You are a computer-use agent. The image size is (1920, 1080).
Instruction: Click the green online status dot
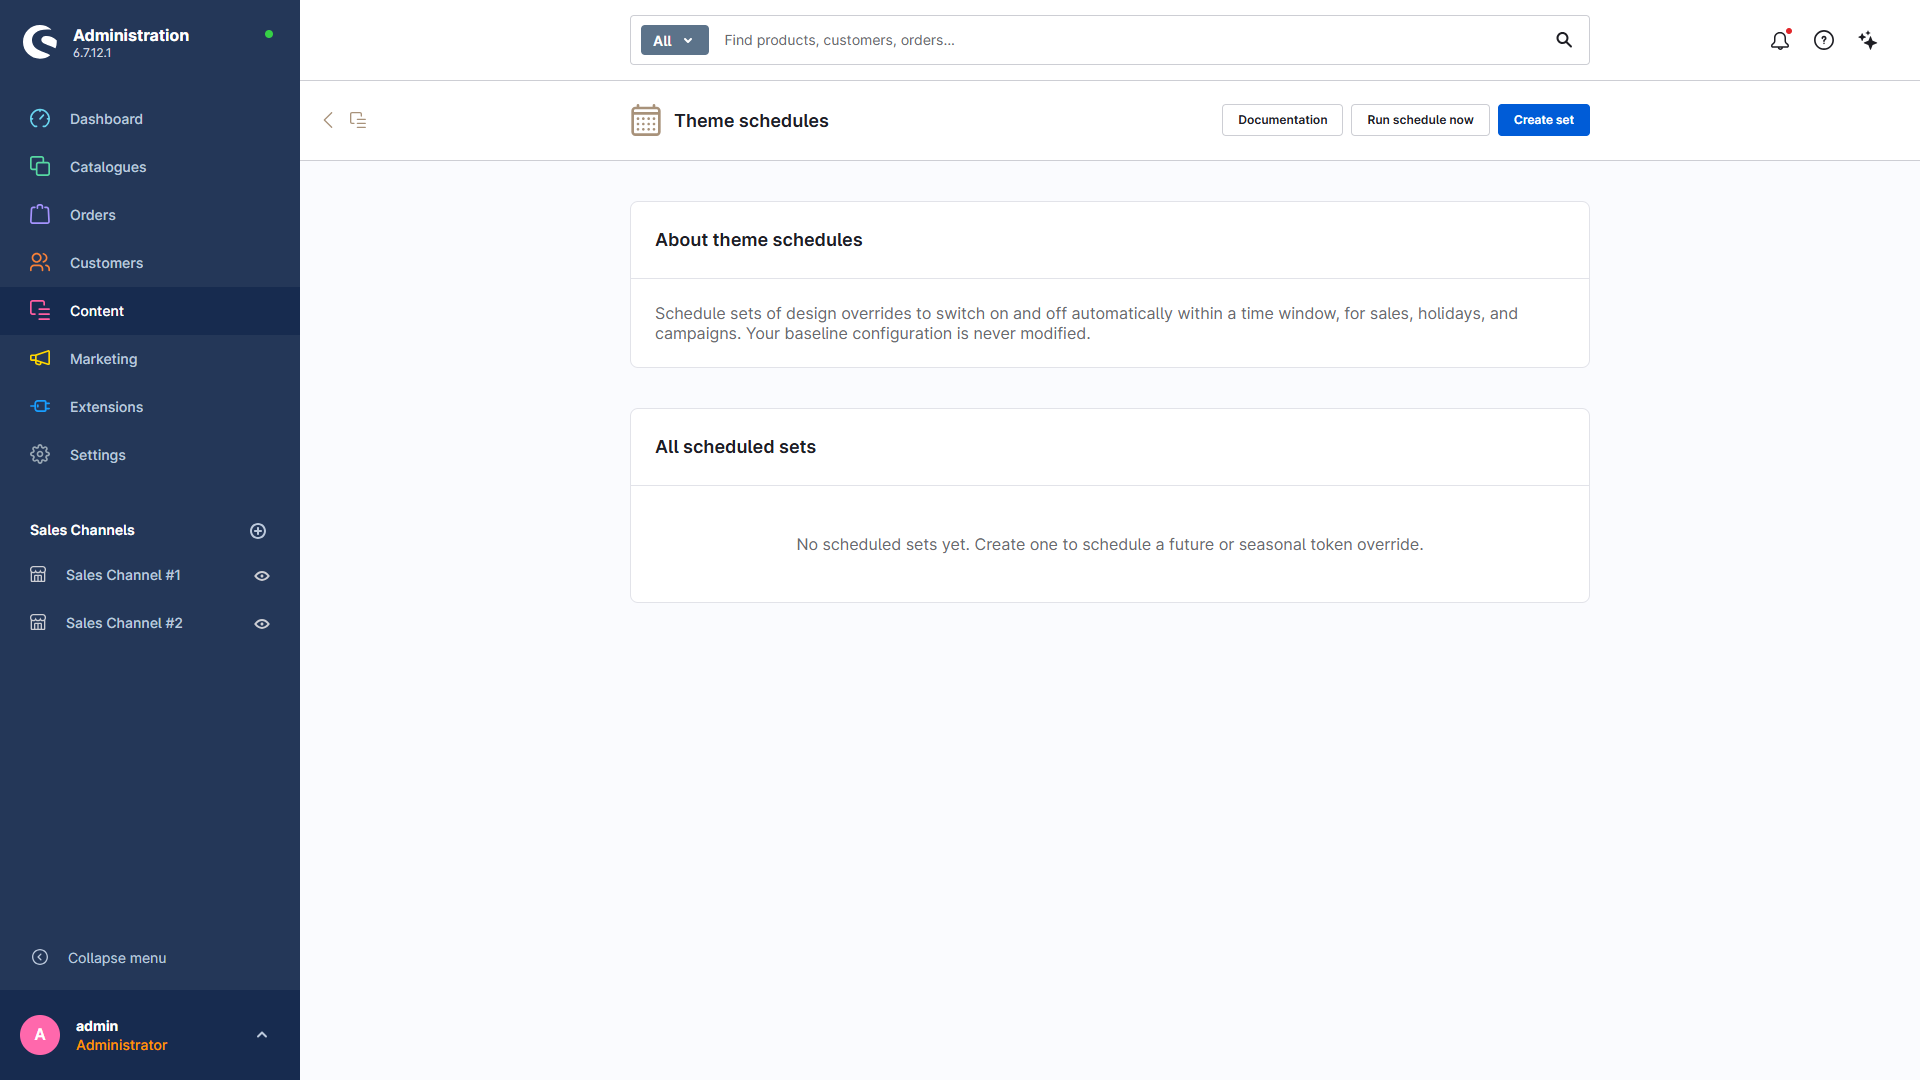tap(269, 34)
